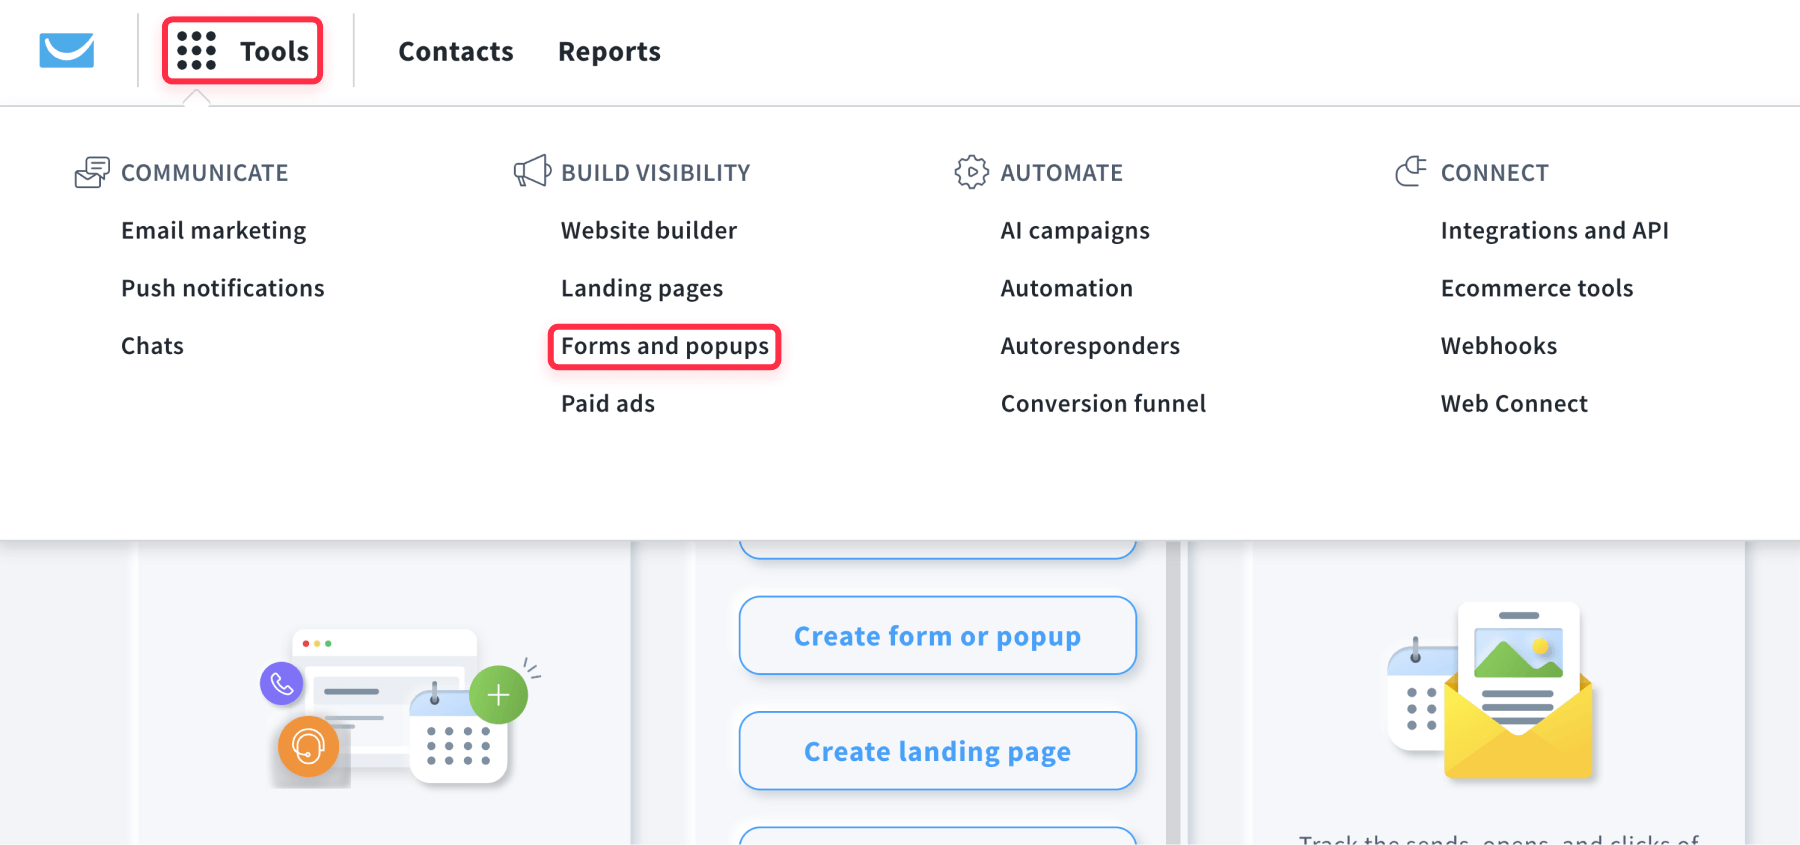This screenshot has width=1800, height=845.
Task: Open Paid ads
Action: [x=608, y=404]
